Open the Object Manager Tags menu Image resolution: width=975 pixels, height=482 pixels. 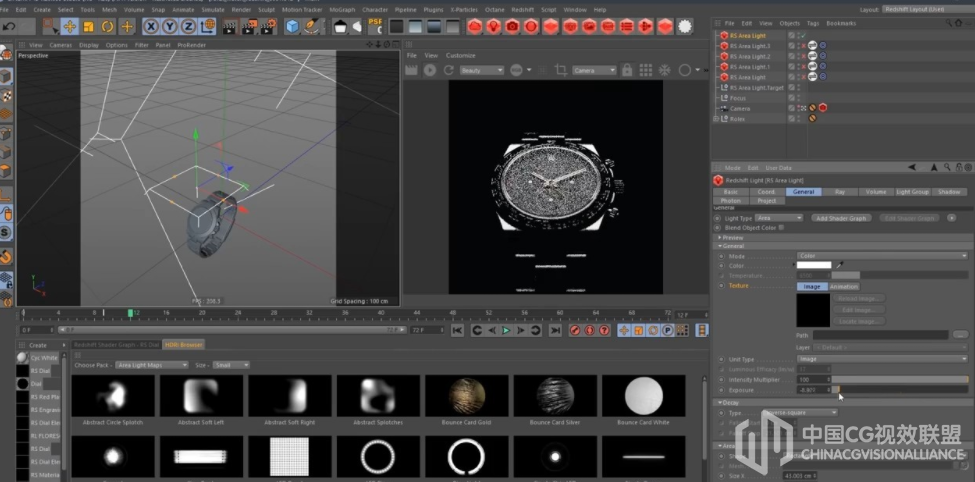pyautogui.click(x=813, y=23)
